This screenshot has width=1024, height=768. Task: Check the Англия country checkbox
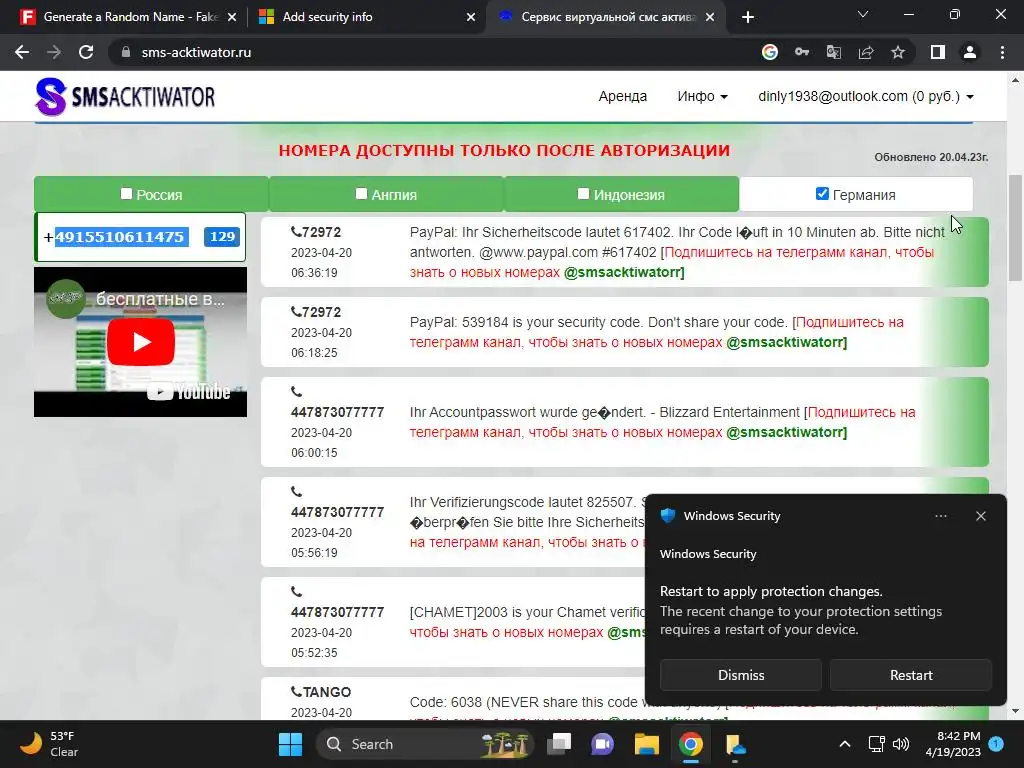click(361, 193)
